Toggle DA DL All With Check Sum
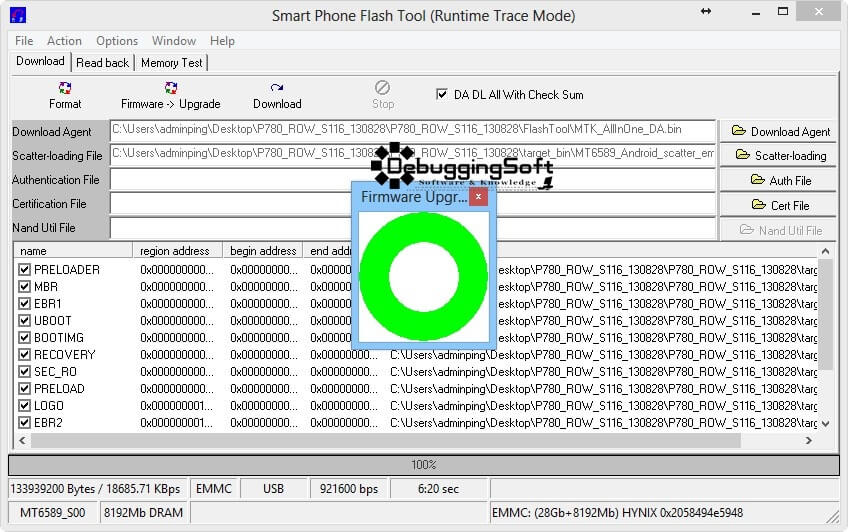Image resolution: width=848 pixels, height=532 pixels. (x=441, y=95)
